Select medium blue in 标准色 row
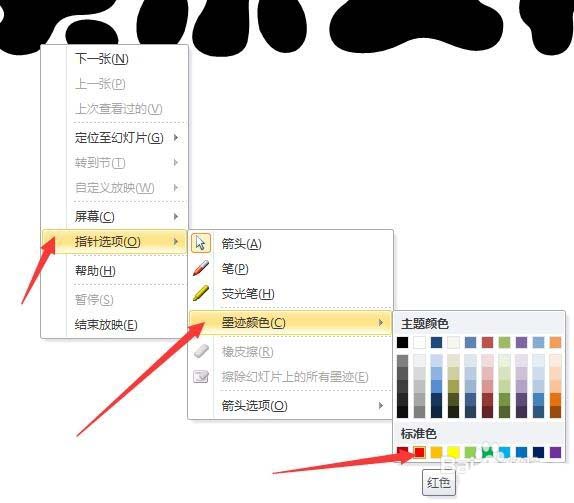The height and width of the screenshot is (503, 574). (522, 452)
